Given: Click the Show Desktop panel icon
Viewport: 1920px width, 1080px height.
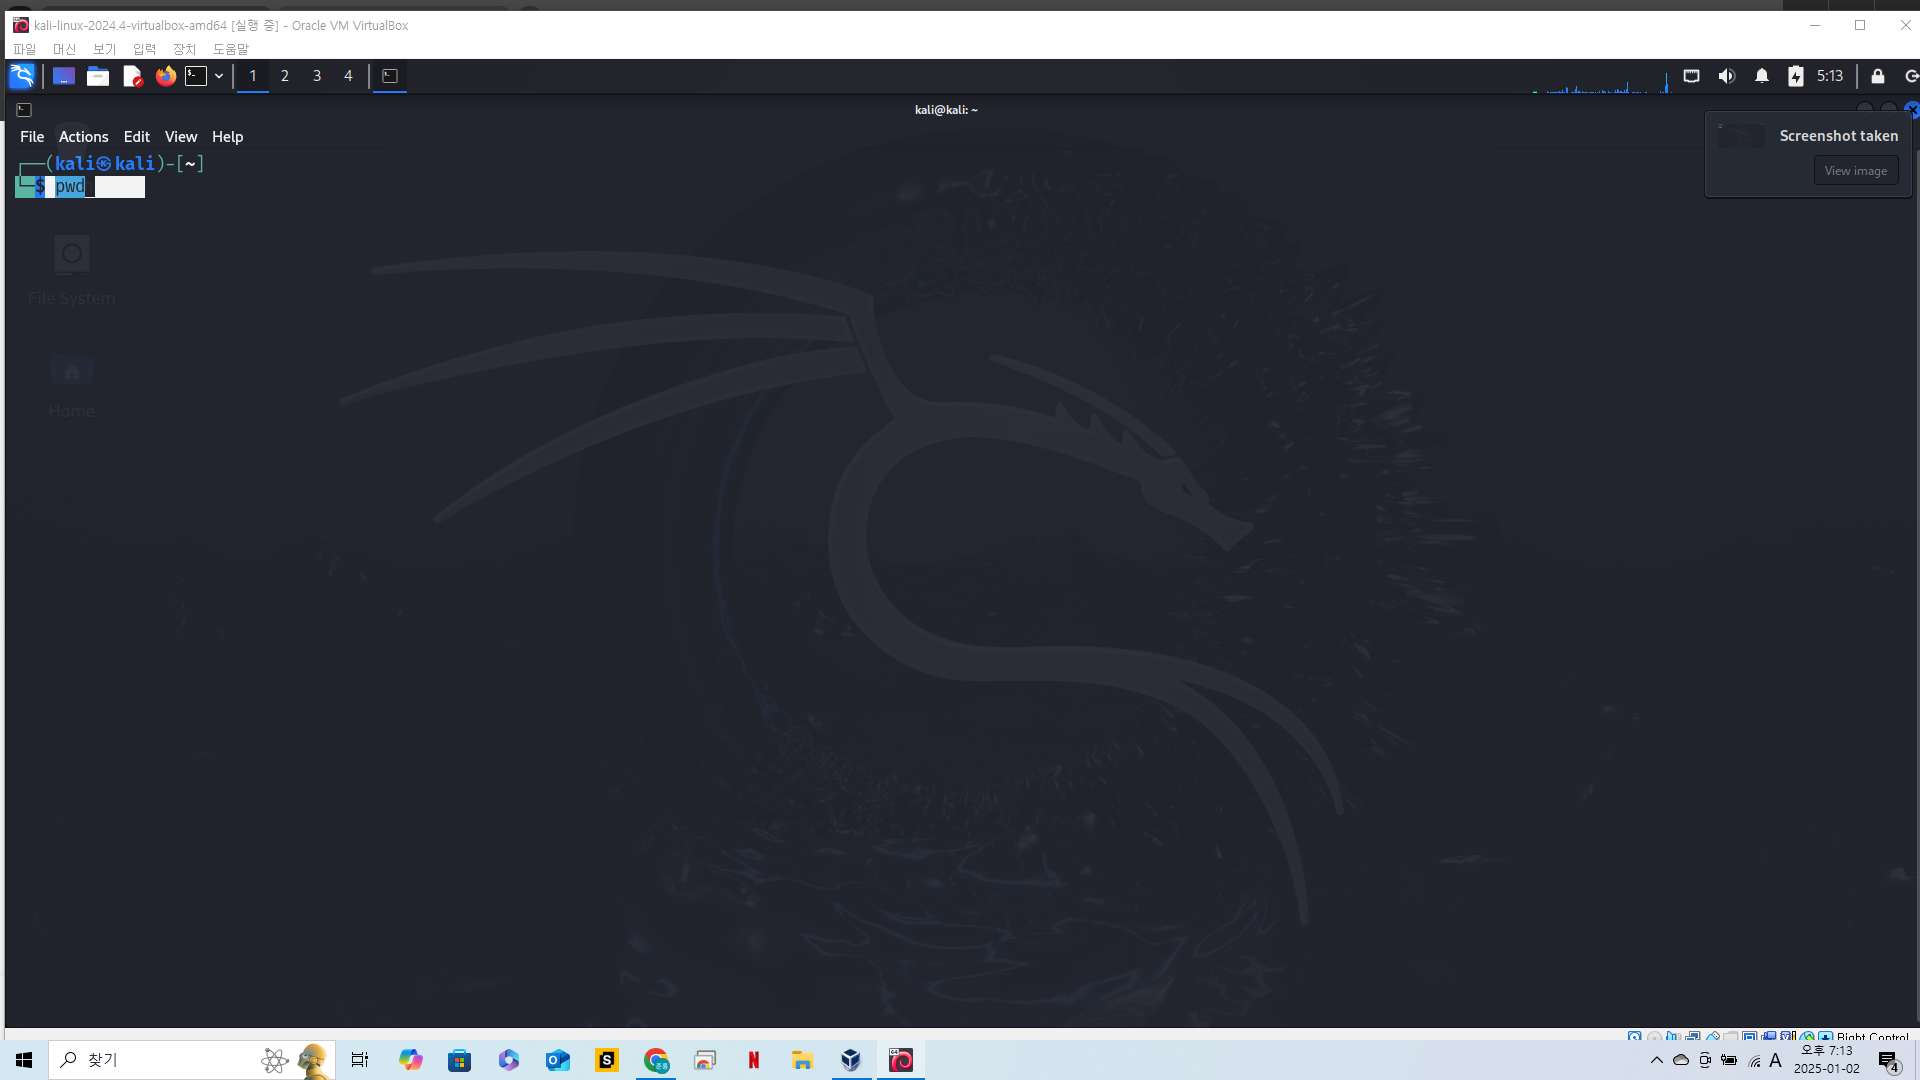Looking at the screenshot, I should 64,76.
